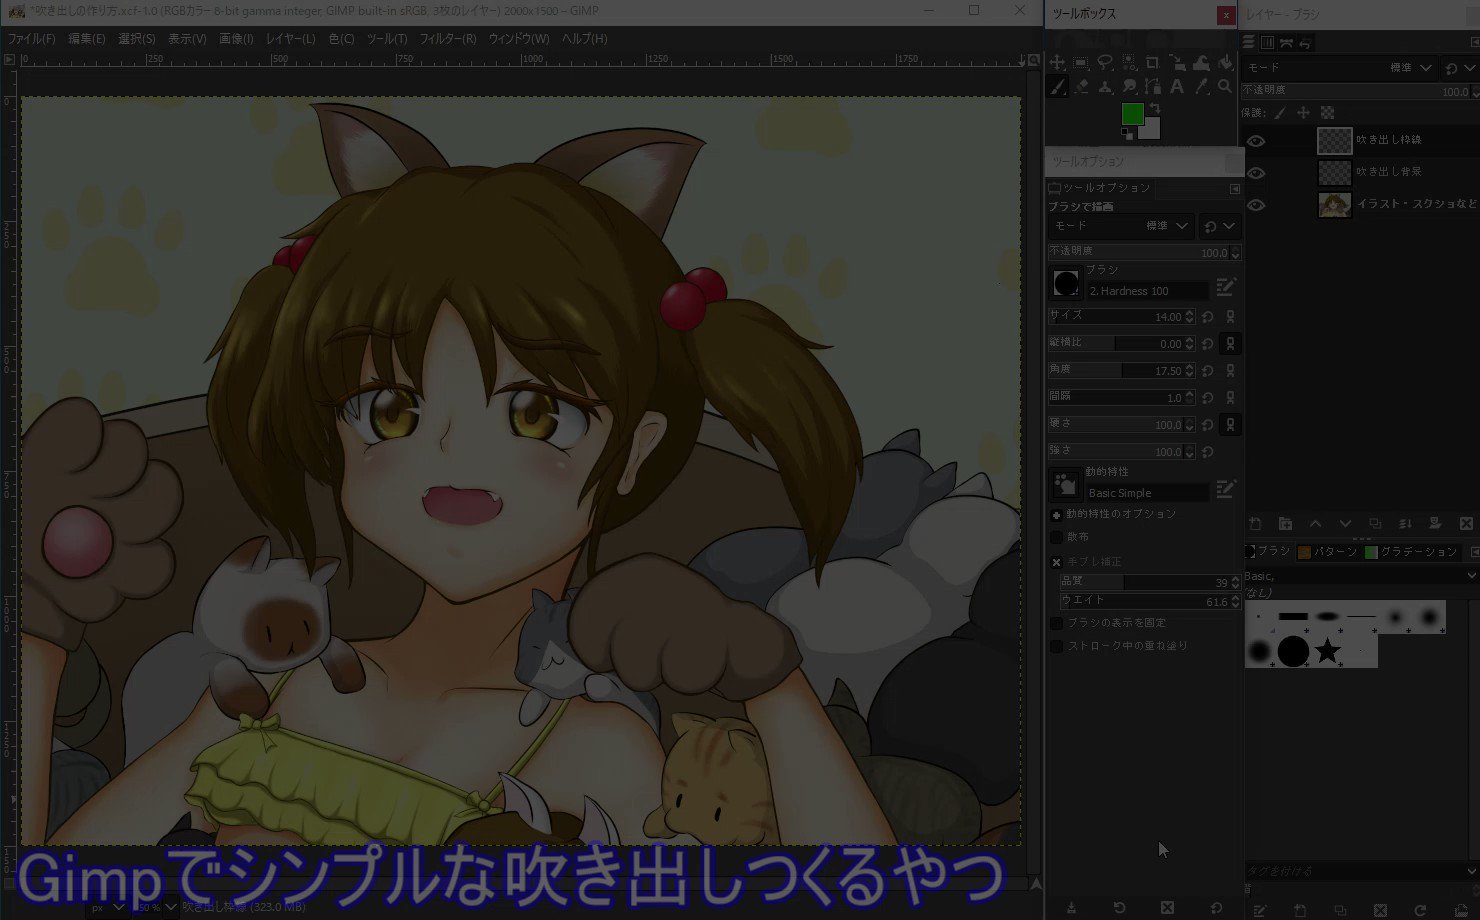Open the px unit dropdown in status bar
This screenshot has width=1480, height=920.
point(106,907)
